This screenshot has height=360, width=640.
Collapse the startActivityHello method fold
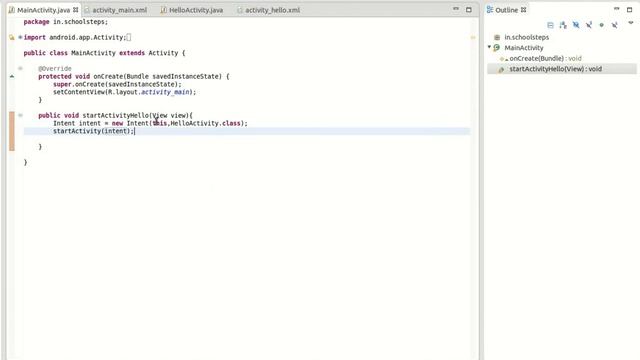20,115
